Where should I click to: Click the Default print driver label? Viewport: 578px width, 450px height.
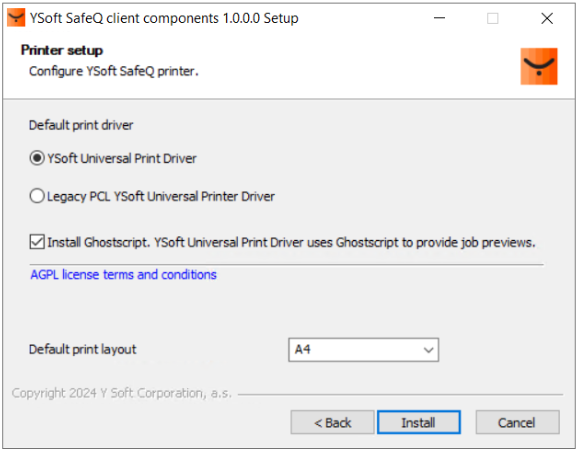[81, 125]
